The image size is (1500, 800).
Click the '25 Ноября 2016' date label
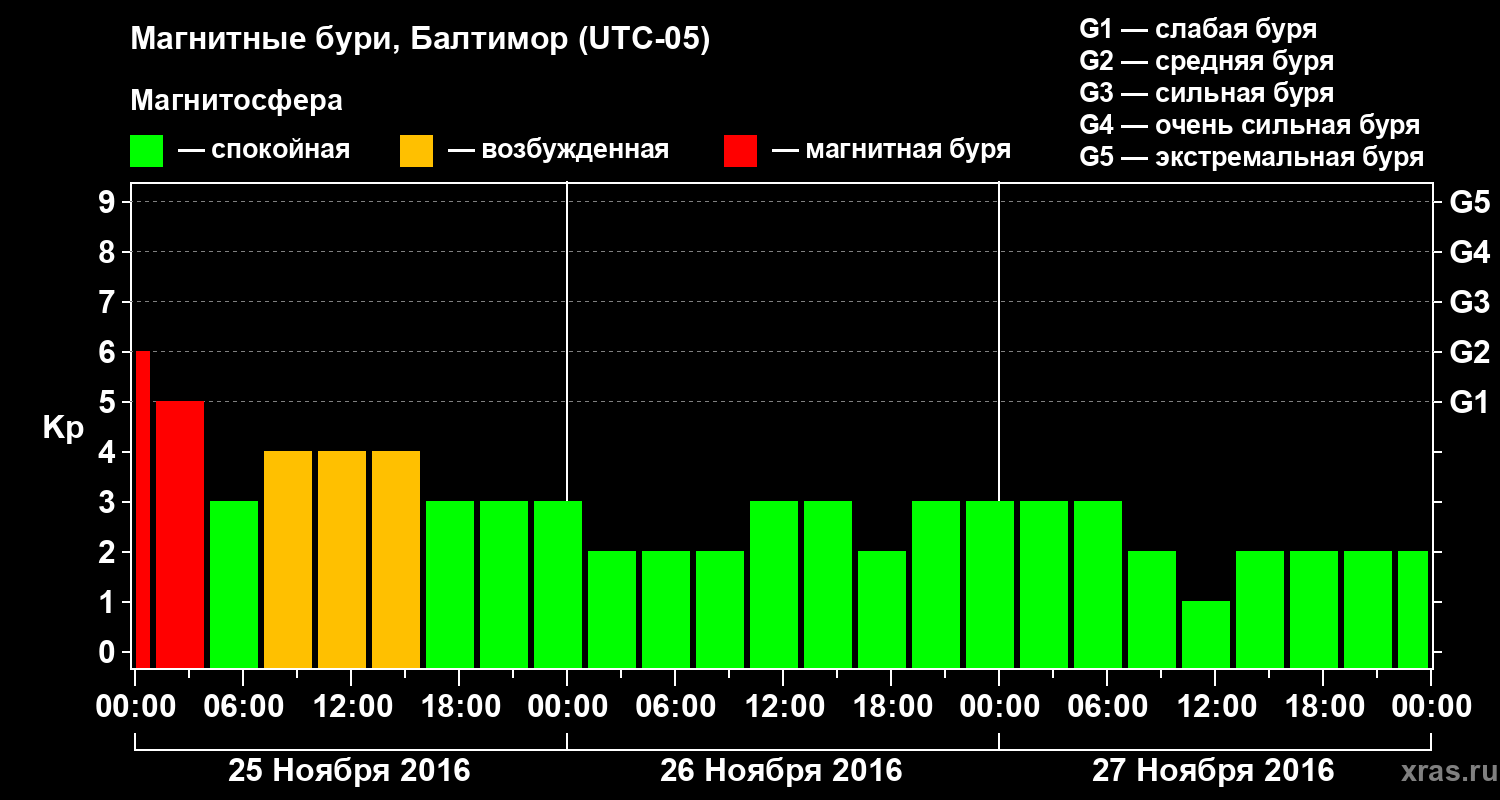[349, 771]
